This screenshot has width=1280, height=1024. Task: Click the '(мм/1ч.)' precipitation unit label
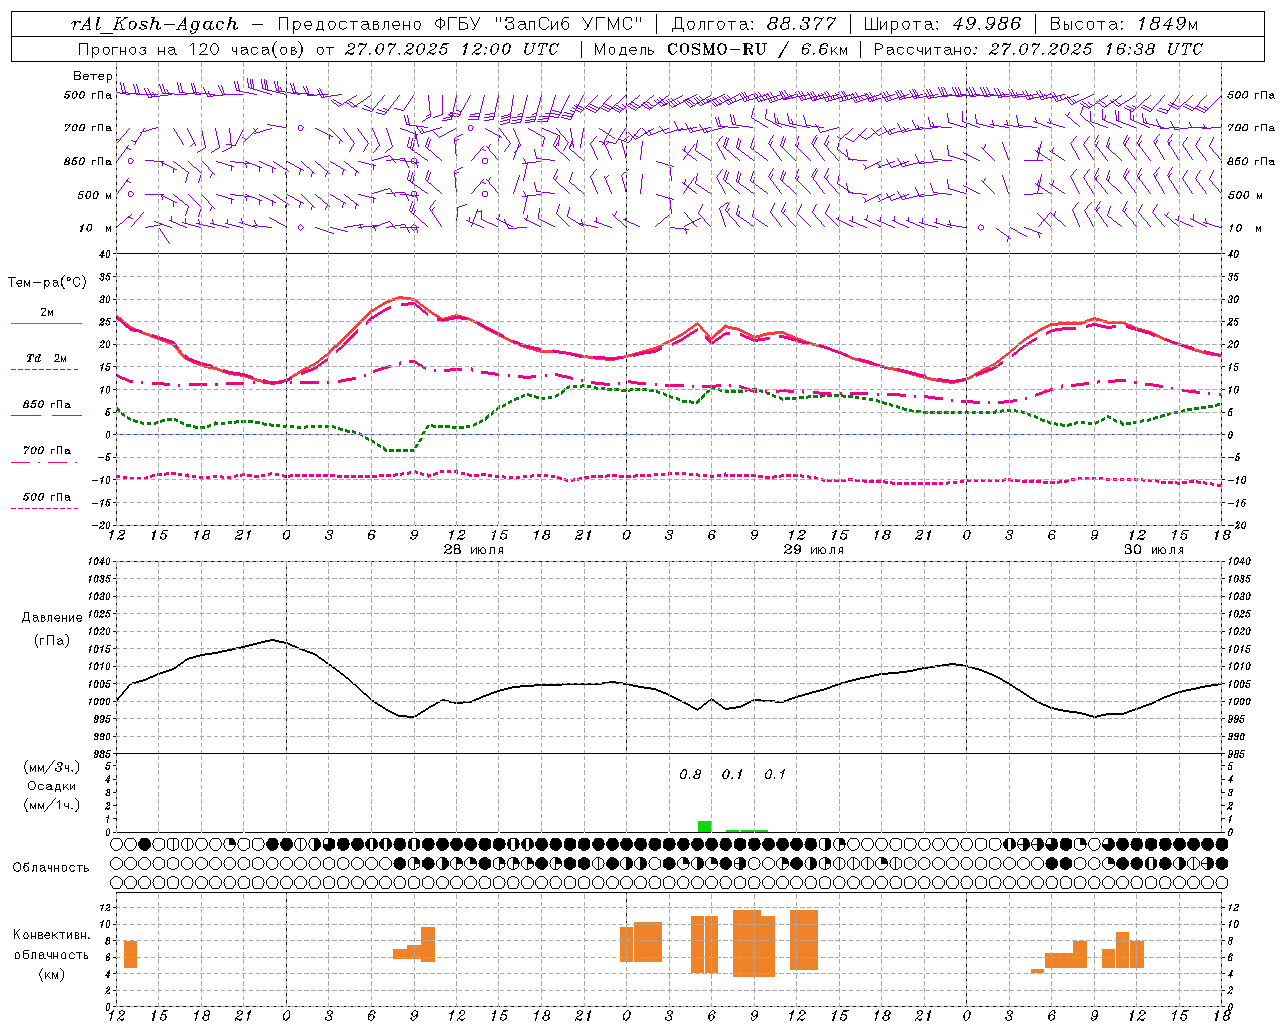click(52, 806)
